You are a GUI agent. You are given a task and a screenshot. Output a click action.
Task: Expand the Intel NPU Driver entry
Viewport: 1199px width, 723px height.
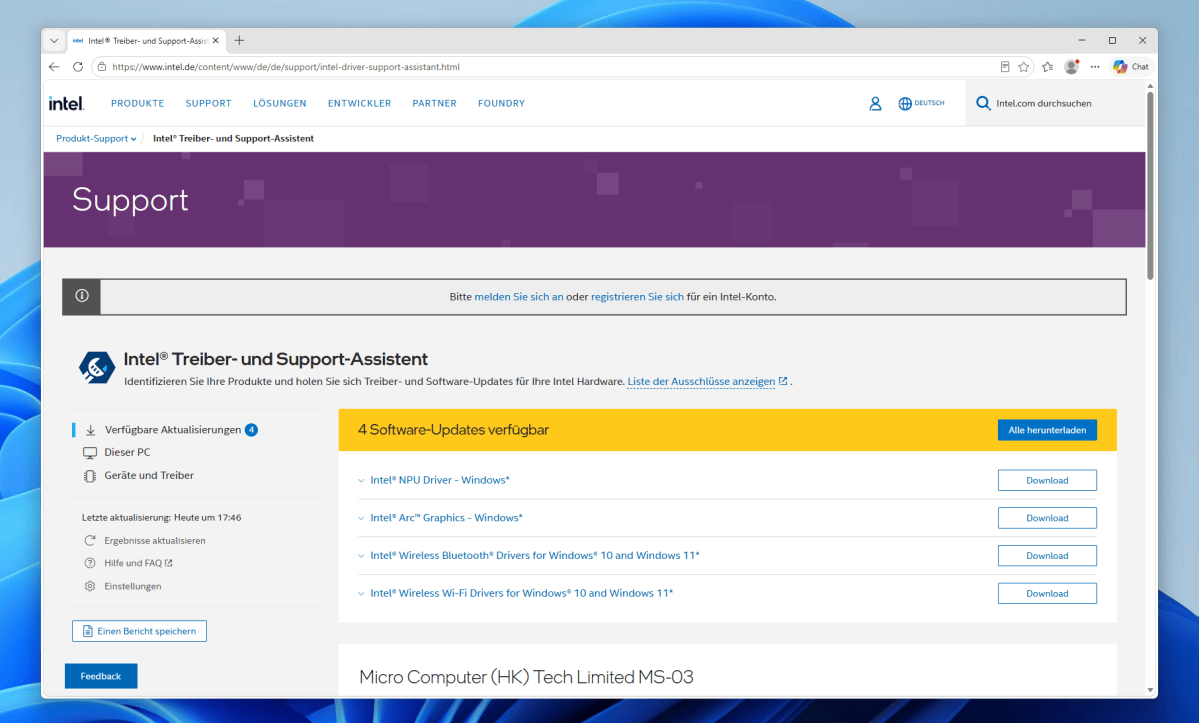pyautogui.click(x=361, y=481)
